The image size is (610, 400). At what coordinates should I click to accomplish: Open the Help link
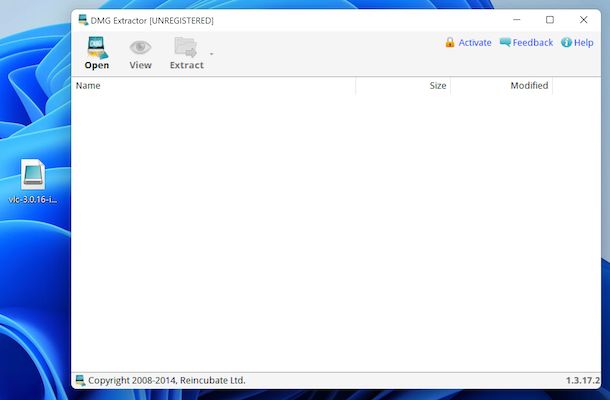coord(577,42)
